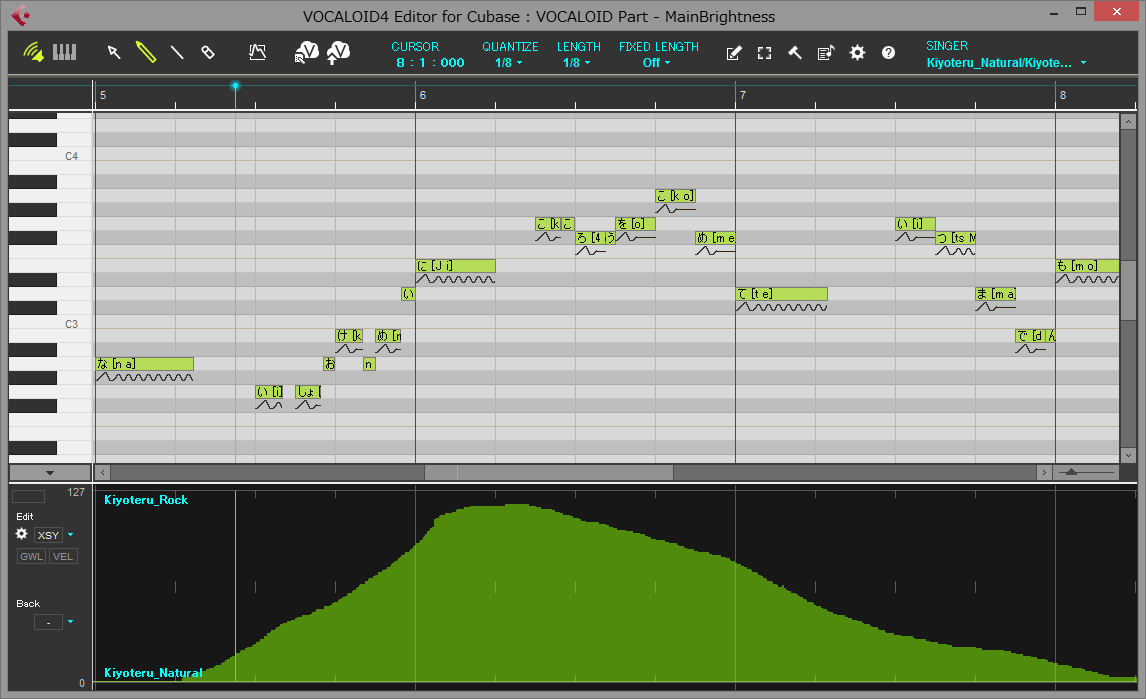Click the peak of the green XSY curve
The image size is (1146, 699).
(x=516, y=505)
